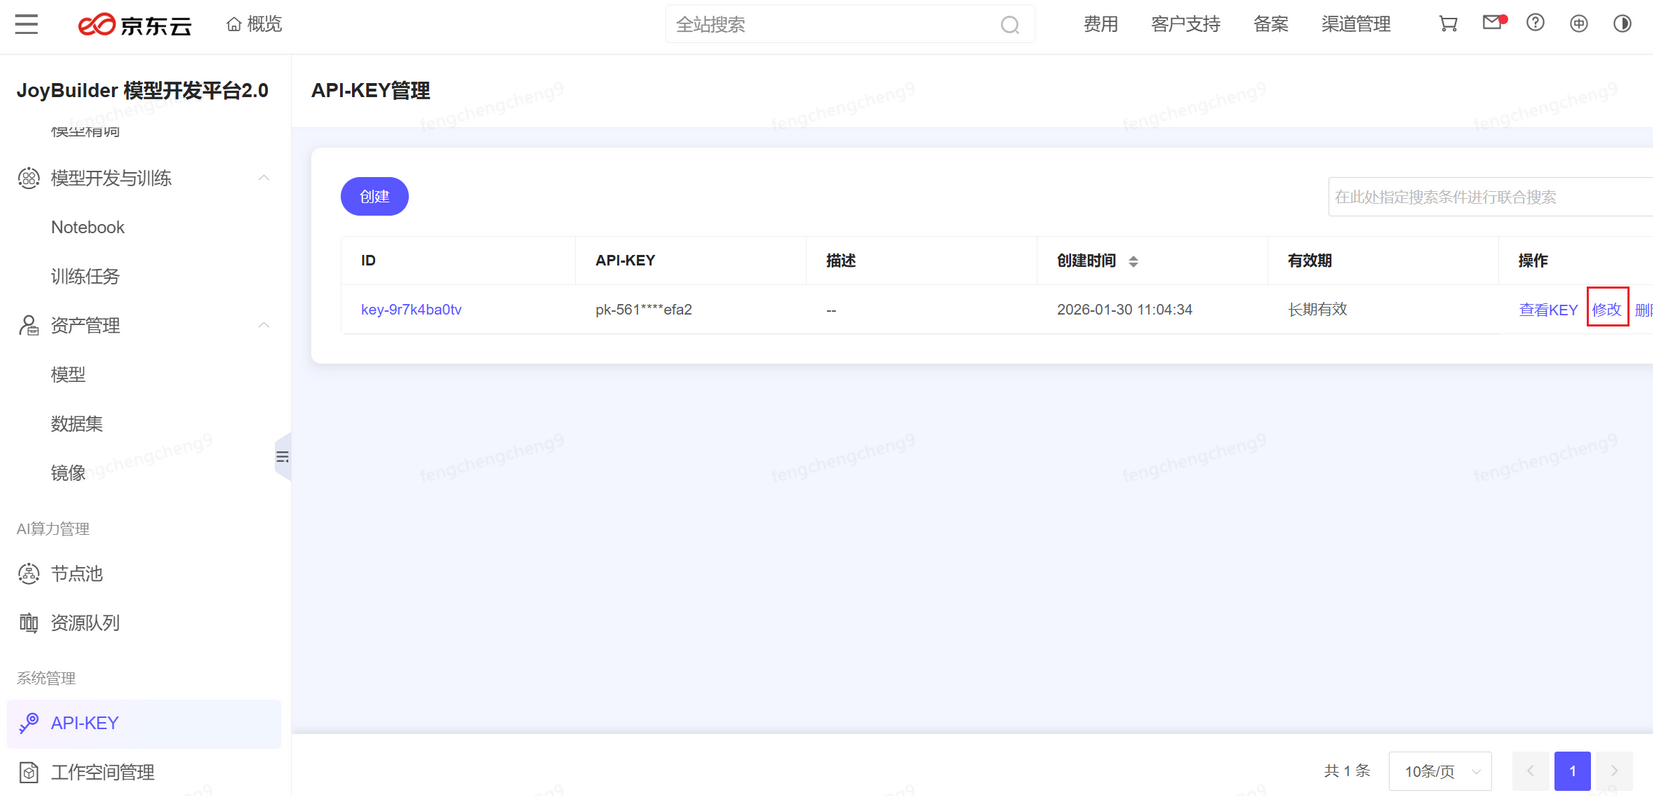Open the 费用 menu
The height and width of the screenshot is (796, 1653).
[1101, 24]
